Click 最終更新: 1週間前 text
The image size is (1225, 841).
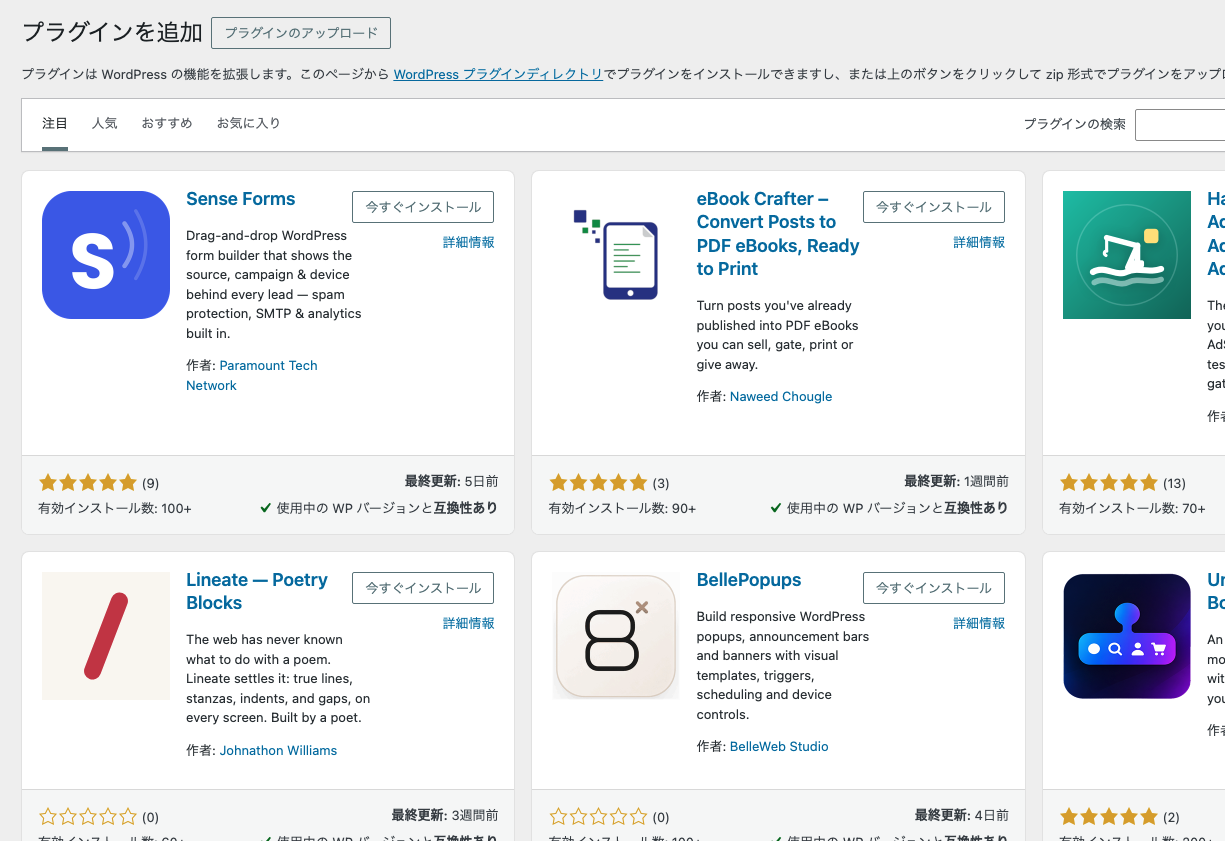pos(956,481)
